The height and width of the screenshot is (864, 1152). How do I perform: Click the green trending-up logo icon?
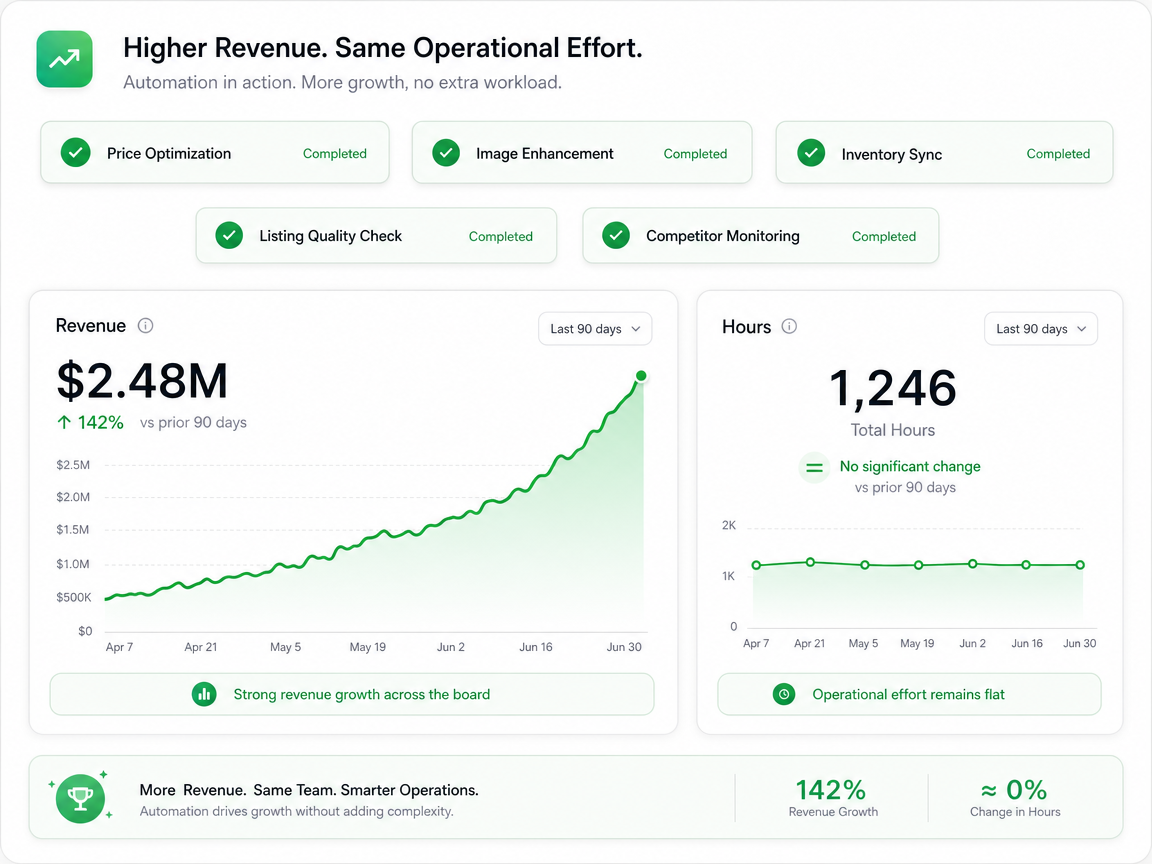point(65,59)
